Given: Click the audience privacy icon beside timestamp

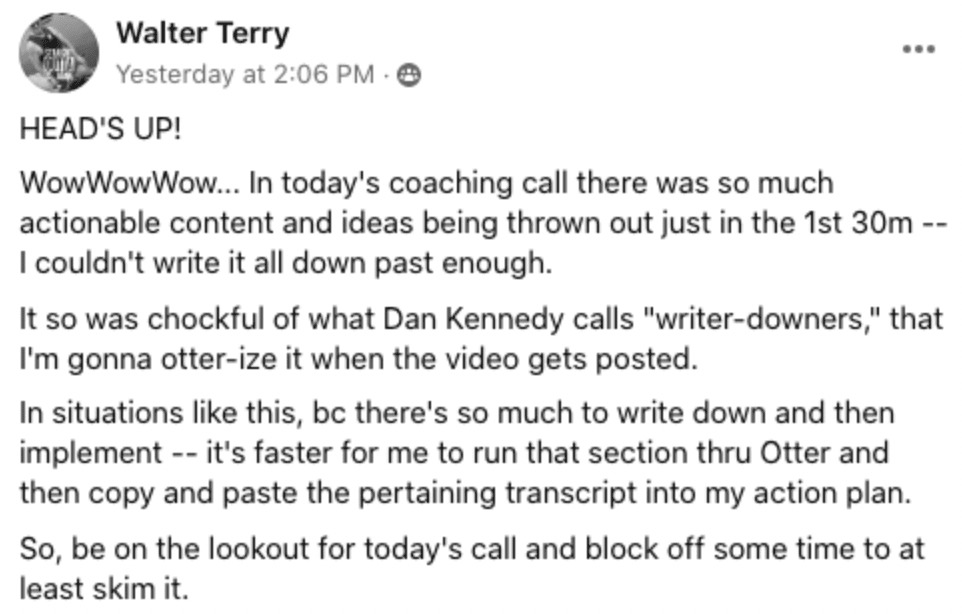Looking at the screenshot, I should (x=410, y=74).
